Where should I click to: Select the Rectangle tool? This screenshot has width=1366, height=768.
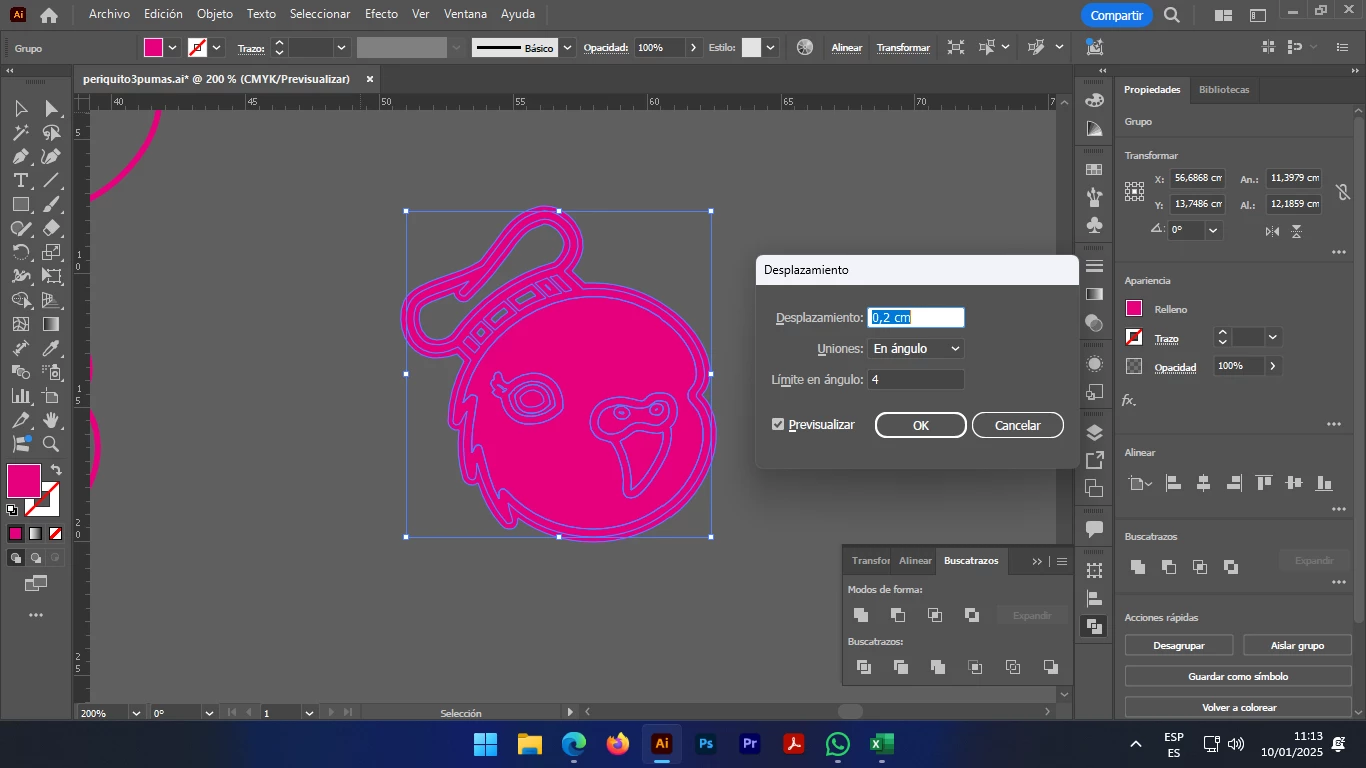(x=21, y=204)
